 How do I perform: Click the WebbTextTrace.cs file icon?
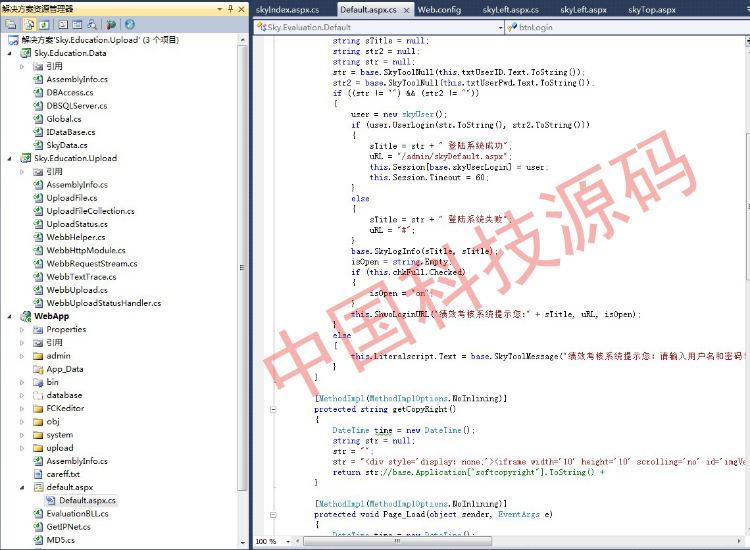38,277
